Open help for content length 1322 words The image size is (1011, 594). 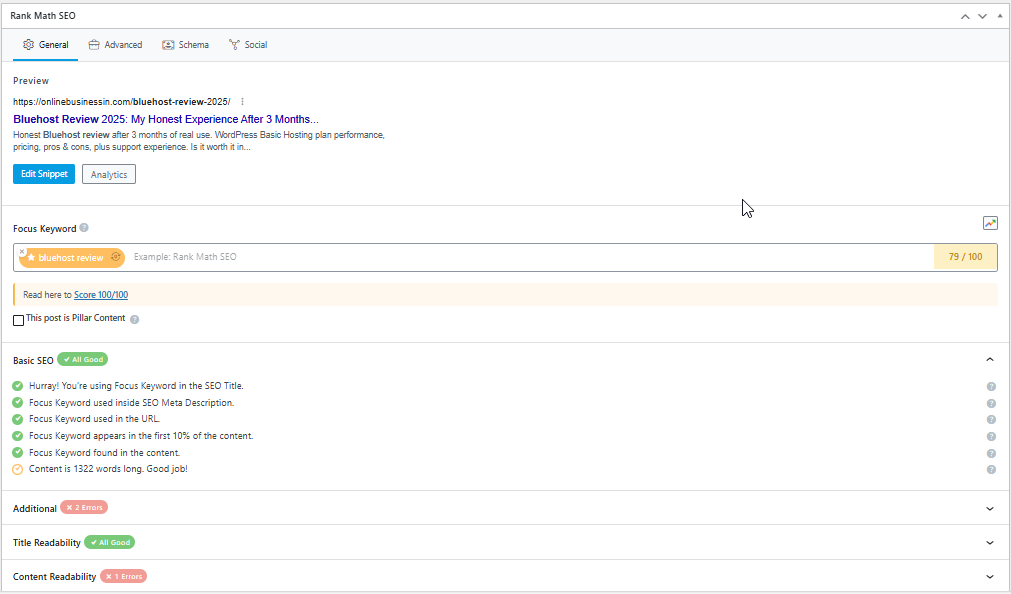(991, 470)
